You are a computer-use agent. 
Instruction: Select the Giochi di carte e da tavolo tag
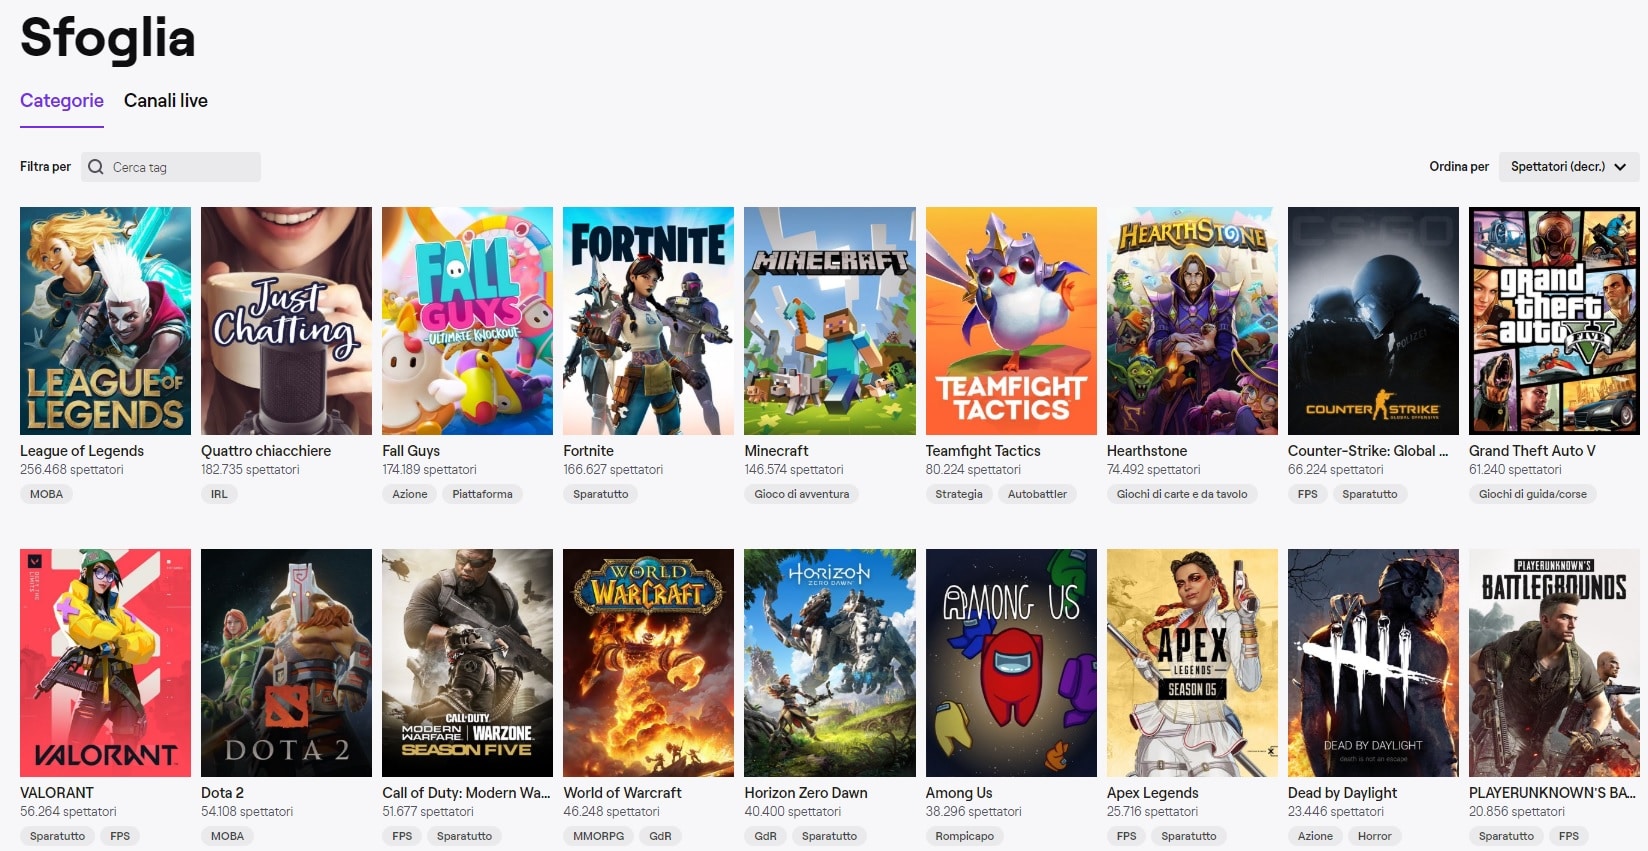pos(1182,494)
